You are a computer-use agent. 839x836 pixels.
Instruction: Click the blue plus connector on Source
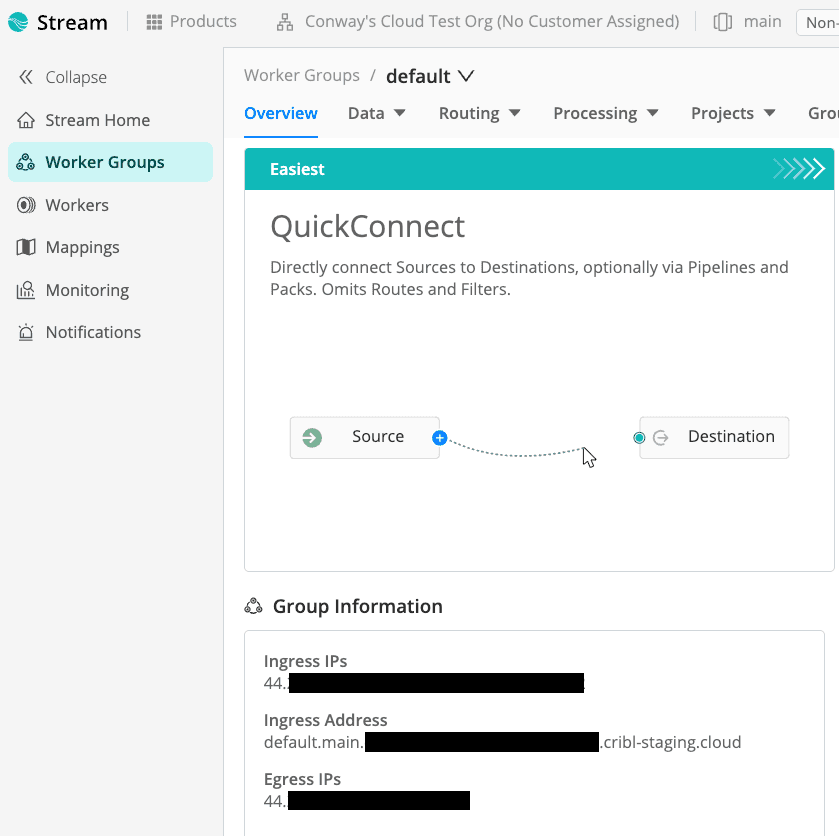click(x=439, y=438)
